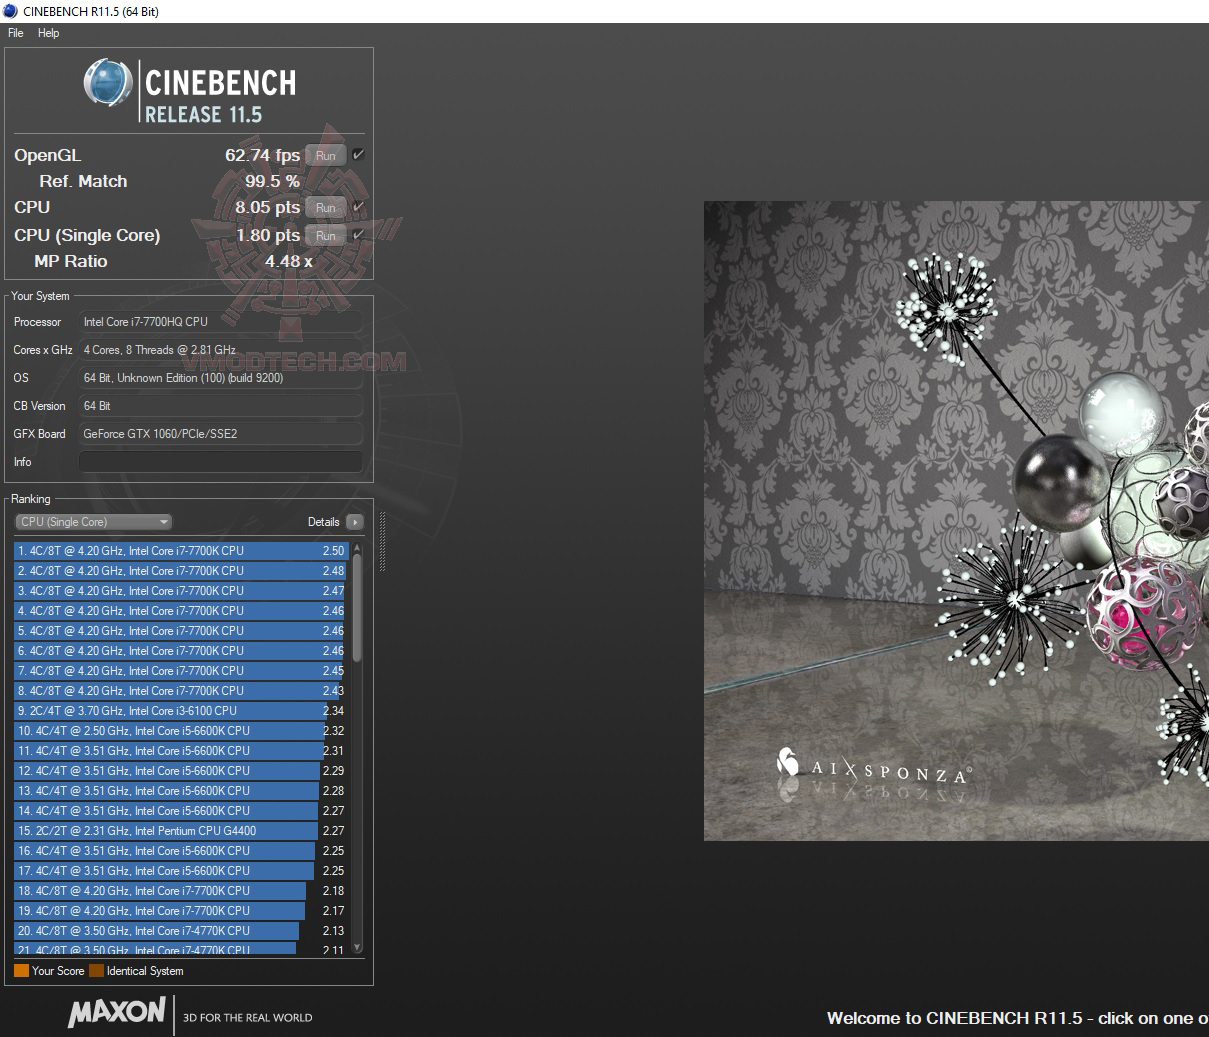Select ranking entry 10 at 2.50 GHz i5-6600K

181,731
